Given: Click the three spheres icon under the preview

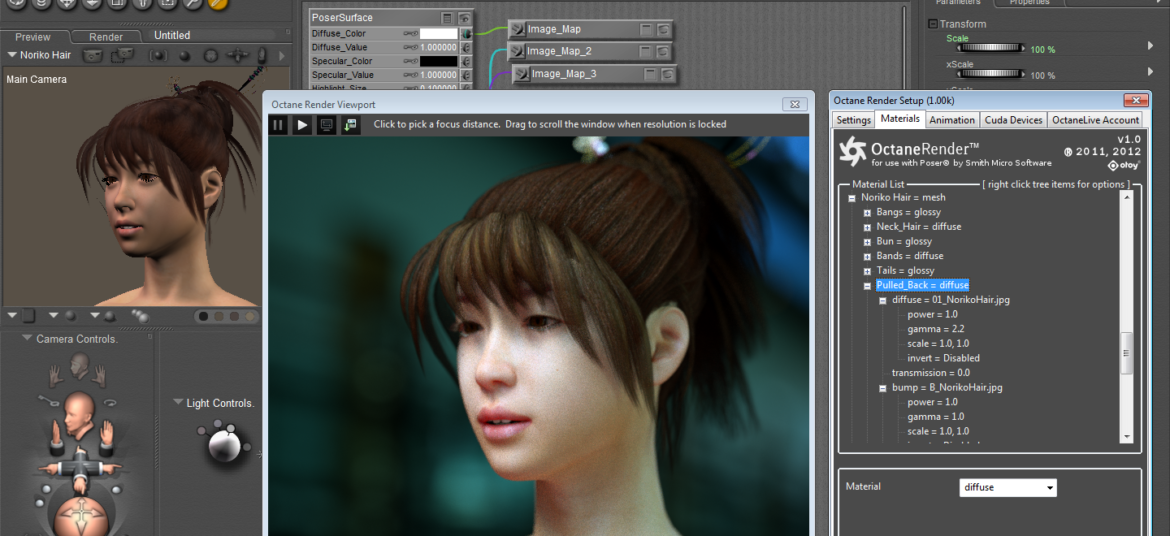Looking at the screenshot, I should [140, 315].
